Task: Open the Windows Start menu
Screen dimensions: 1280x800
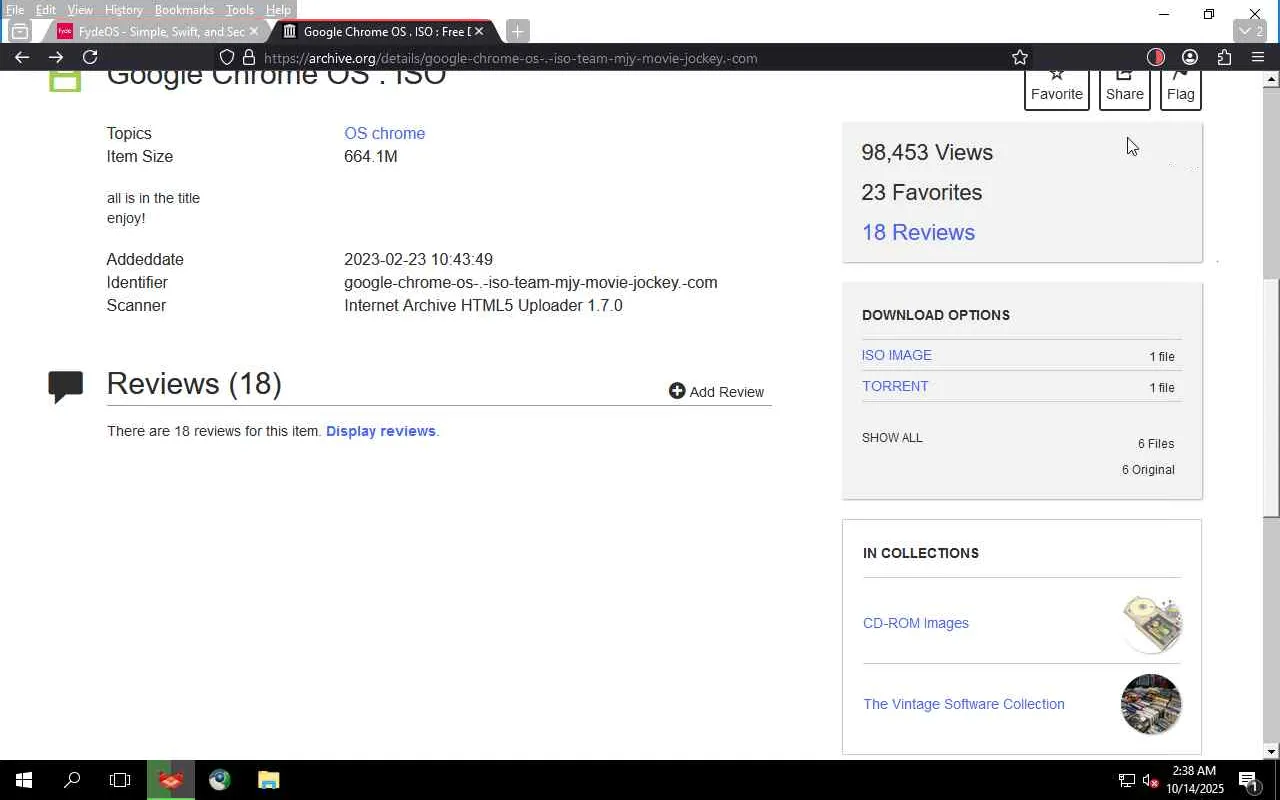Action: point(24,780)
